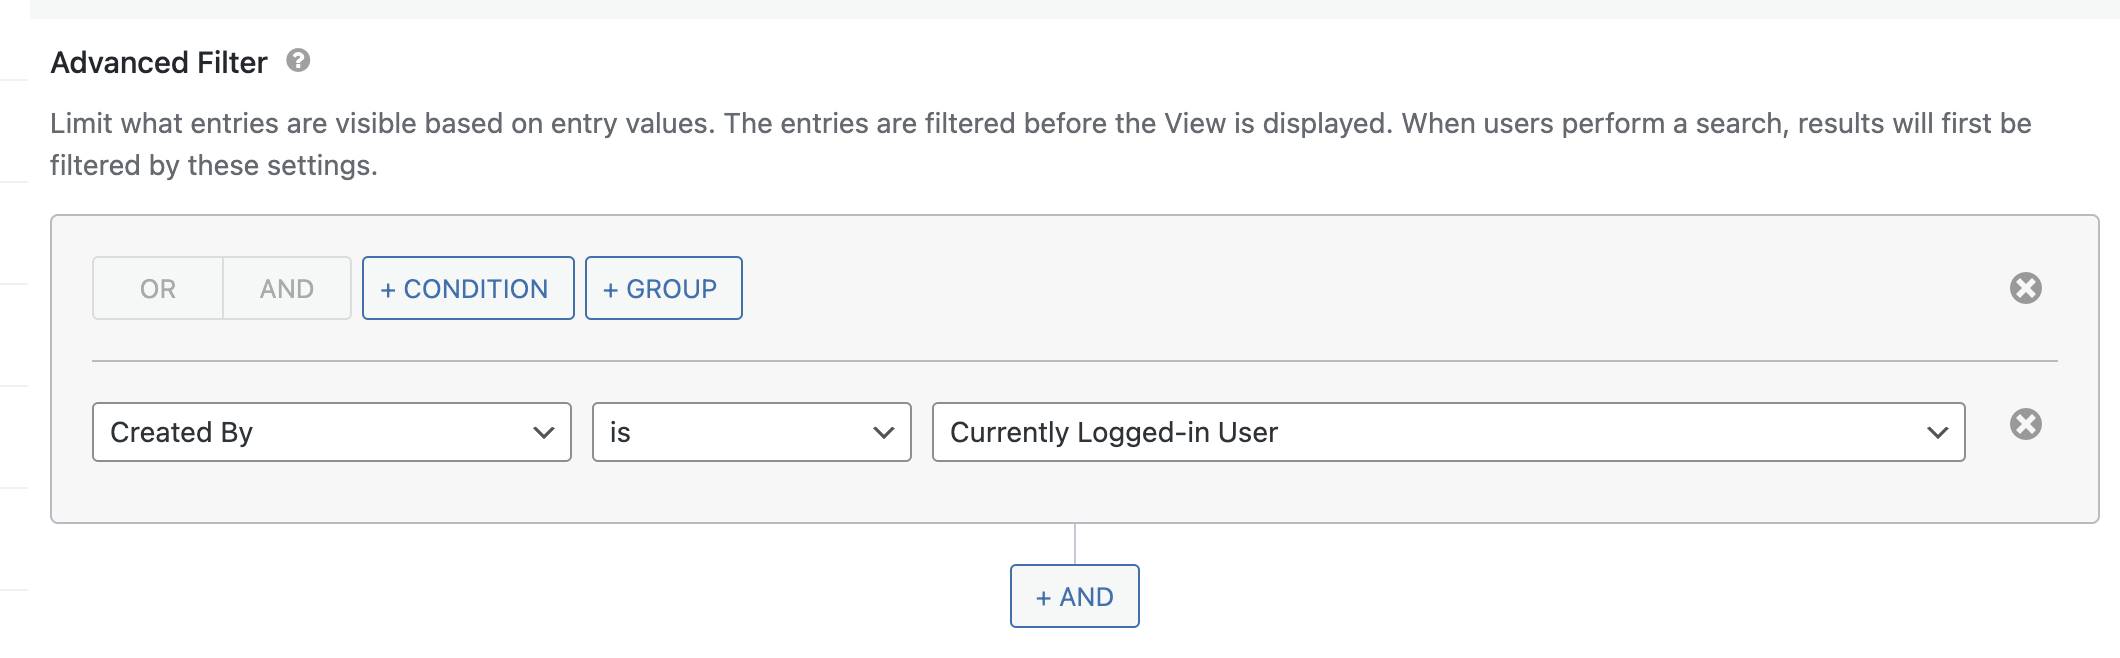2120x658 pixels.
Task: Click the chevron arrow on Created By select
Action: (544, 433)
